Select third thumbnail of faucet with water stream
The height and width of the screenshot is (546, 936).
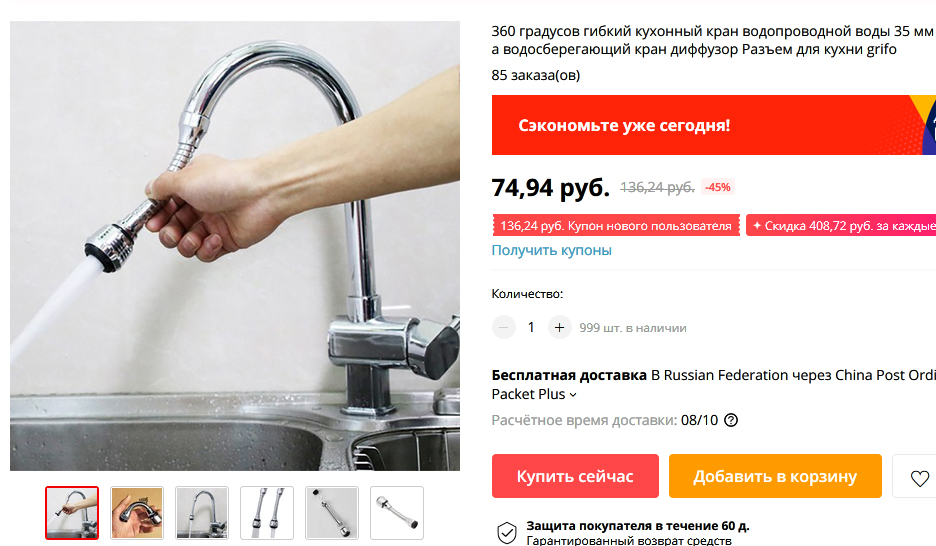202,513
